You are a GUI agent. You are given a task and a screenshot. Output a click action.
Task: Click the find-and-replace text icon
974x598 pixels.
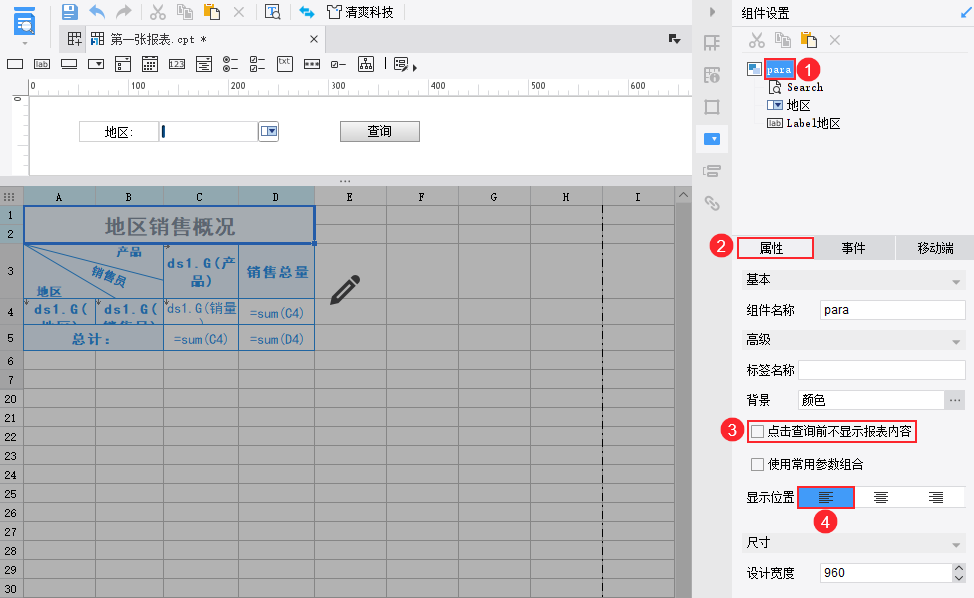273,12
